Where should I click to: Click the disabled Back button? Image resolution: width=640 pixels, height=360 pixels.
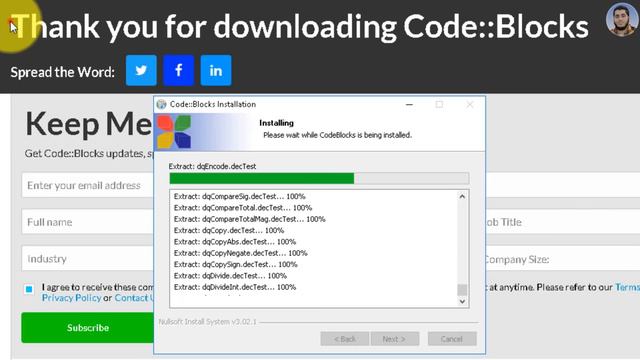pos(345,339)
